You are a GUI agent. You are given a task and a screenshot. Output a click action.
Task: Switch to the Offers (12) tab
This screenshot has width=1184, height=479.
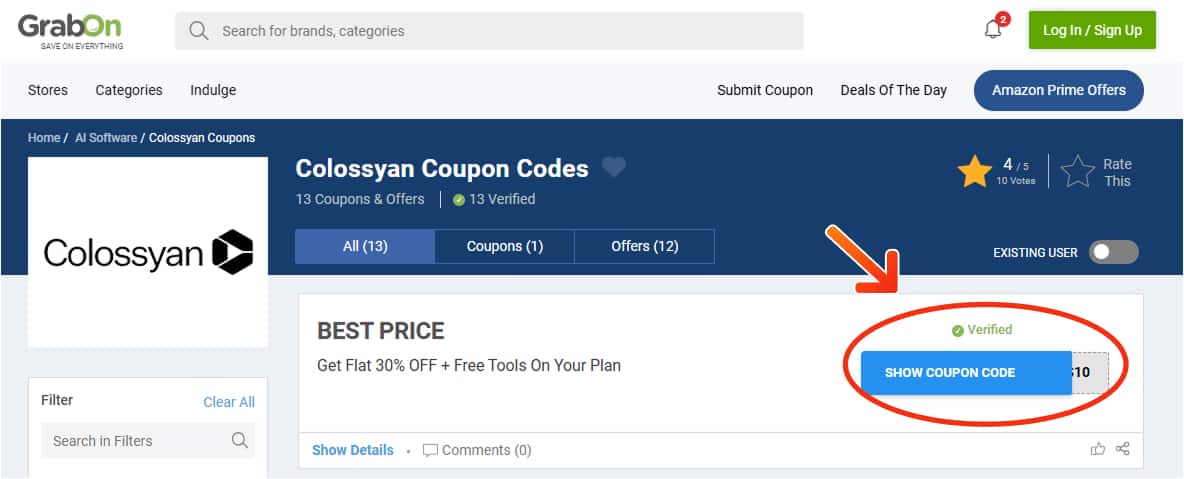[x=645, y=246]
